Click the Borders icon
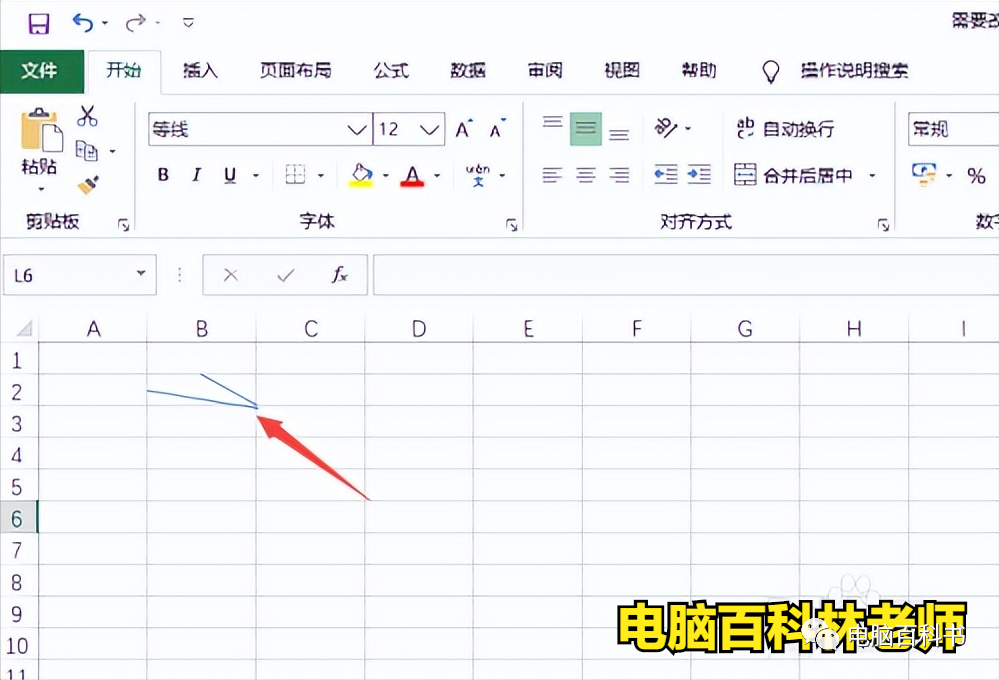The image size is (999, 680). tap(295, 175)
